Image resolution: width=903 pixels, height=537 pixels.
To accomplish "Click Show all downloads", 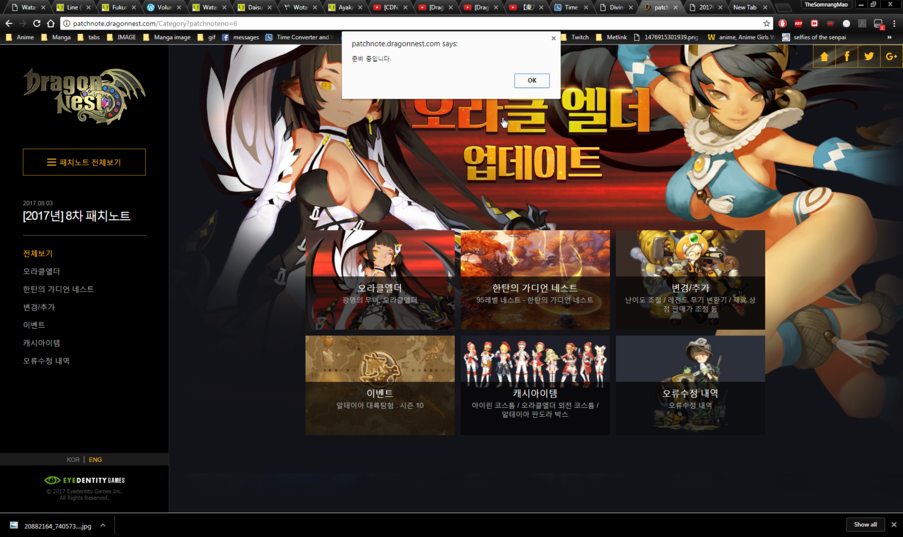I will click(x=865, y=524).
